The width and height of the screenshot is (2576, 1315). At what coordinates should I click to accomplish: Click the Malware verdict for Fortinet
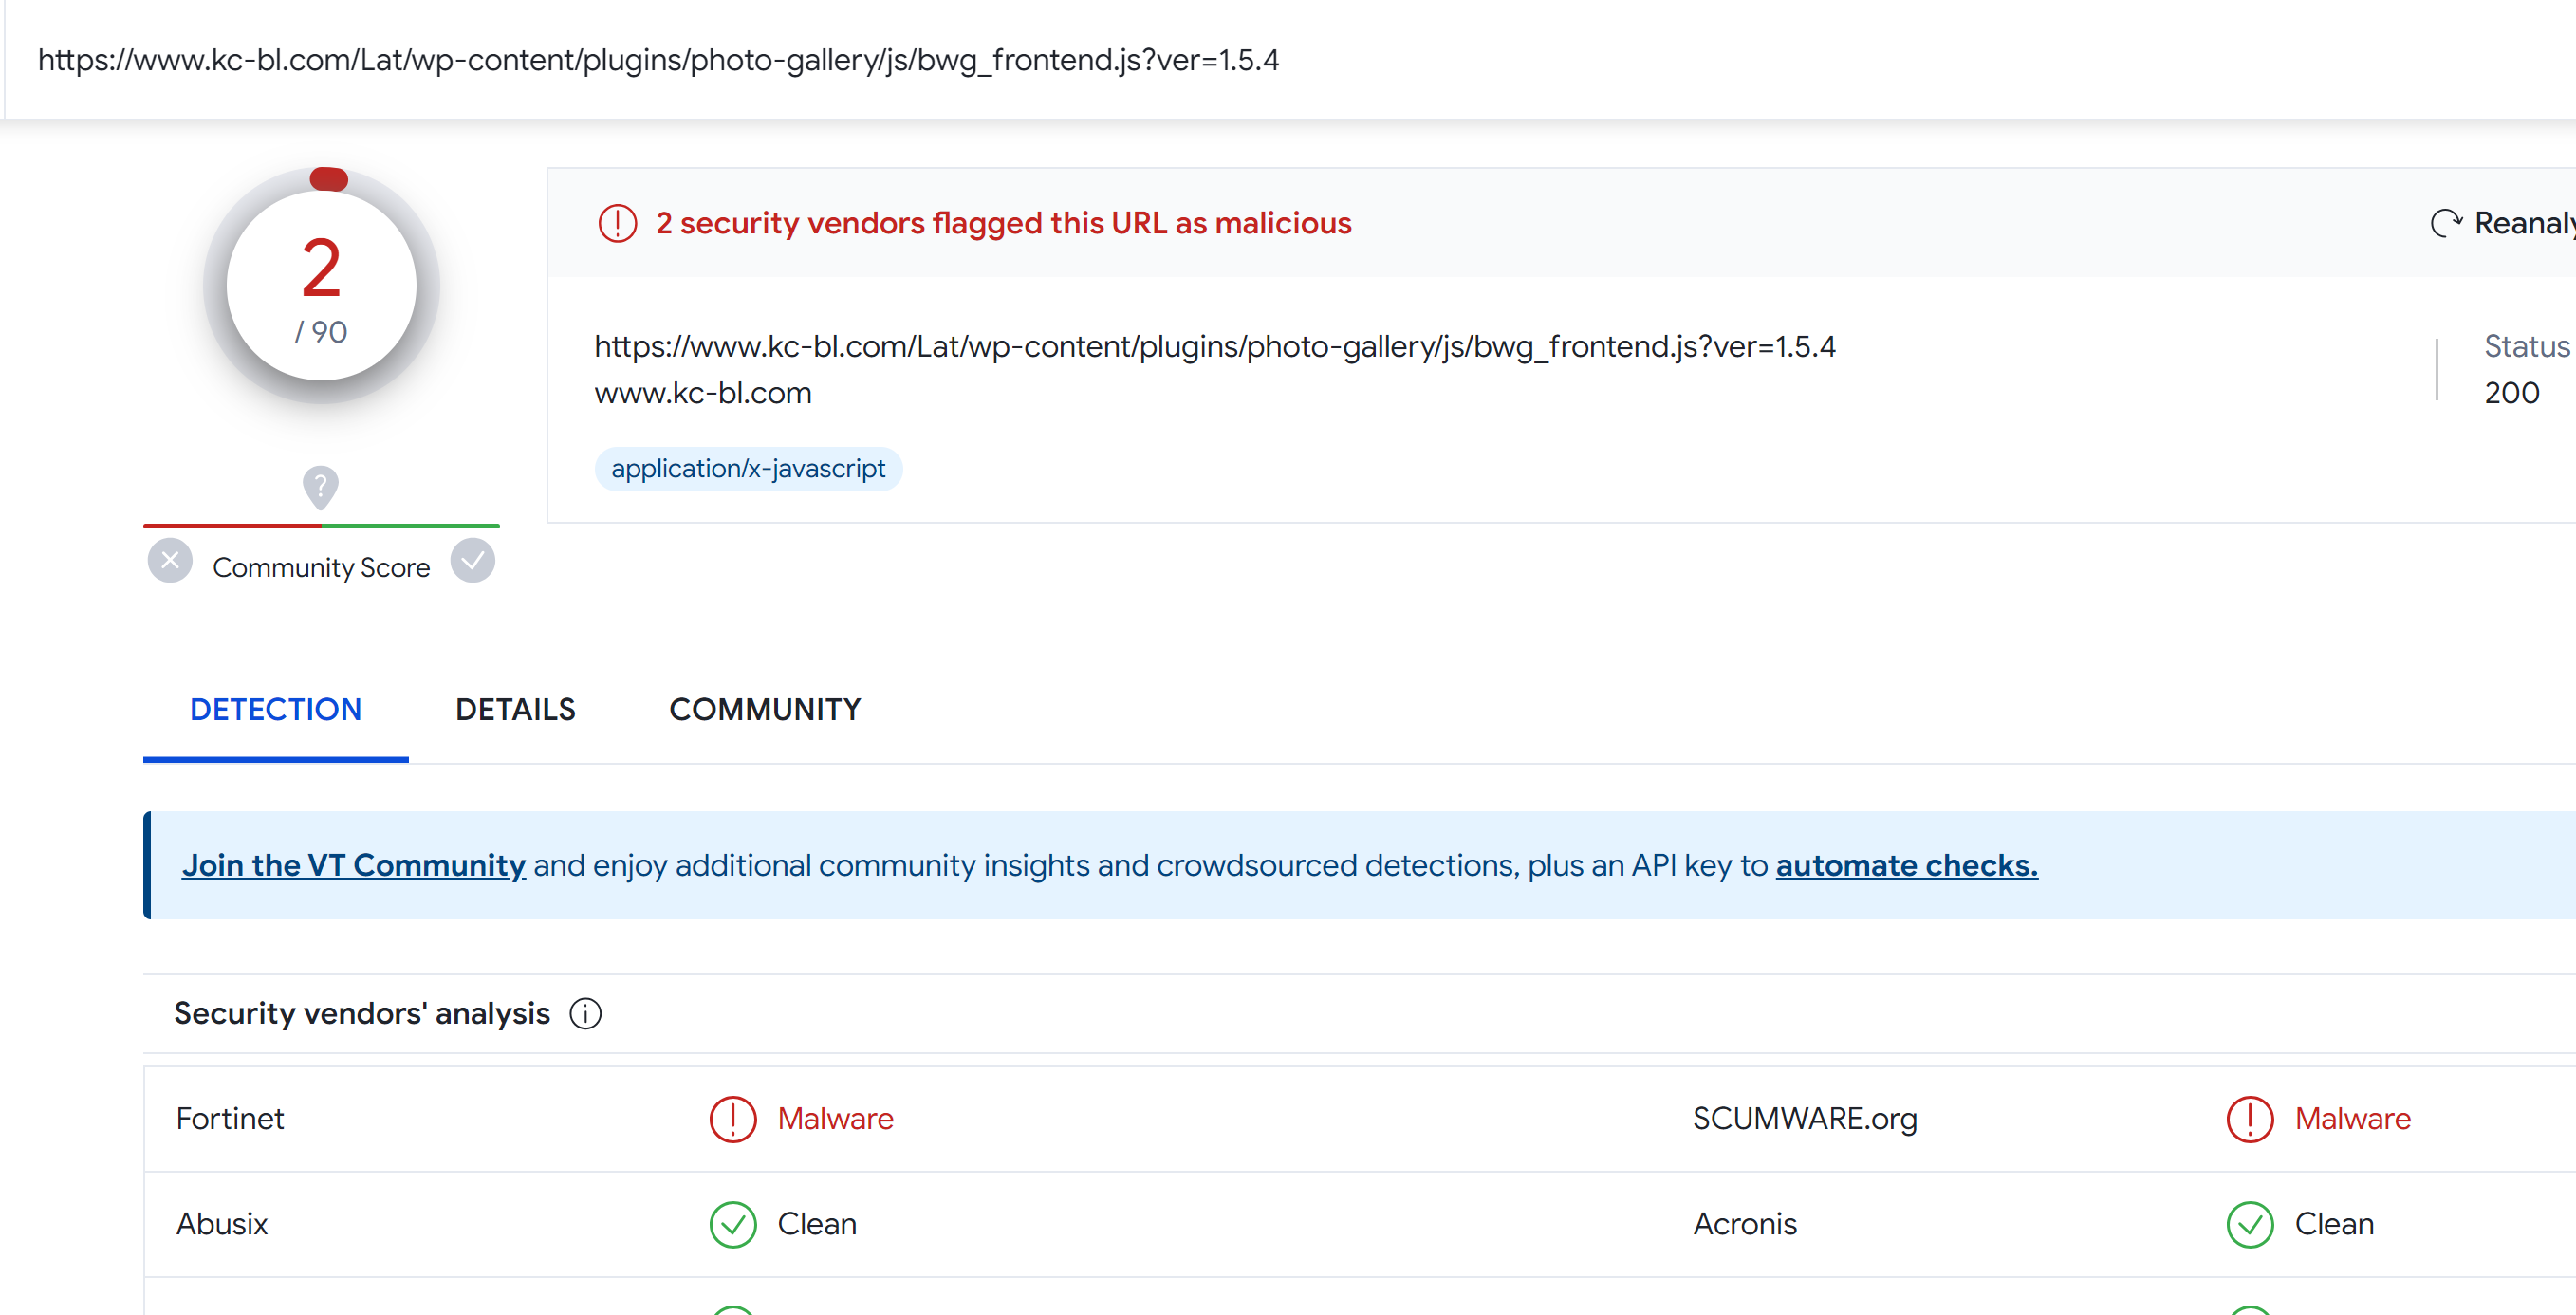[836, 1119]
